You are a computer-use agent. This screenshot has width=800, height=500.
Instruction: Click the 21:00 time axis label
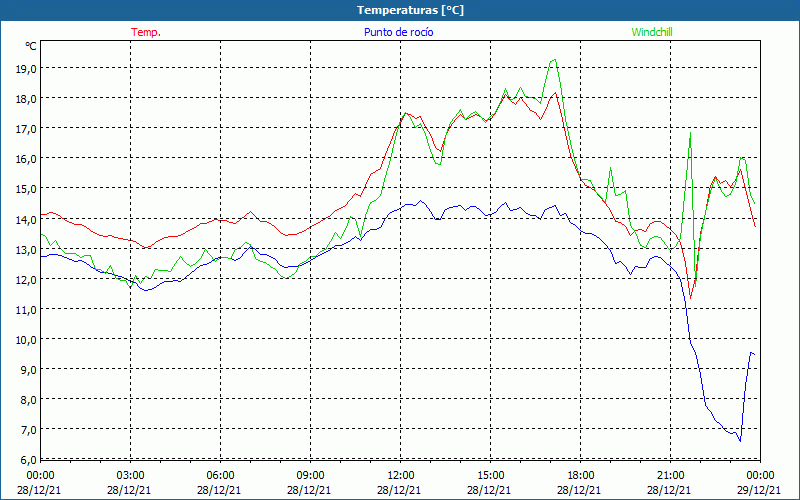click(670, 476)
